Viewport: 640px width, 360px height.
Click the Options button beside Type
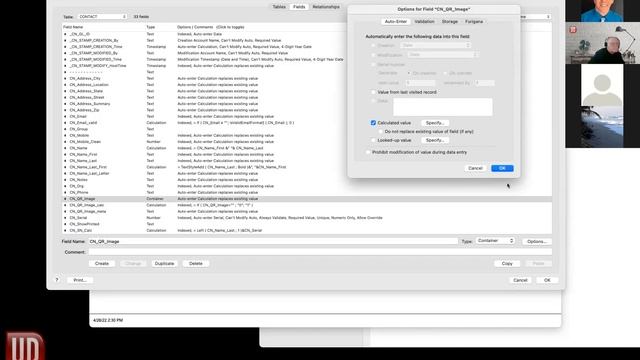coord(537,242)
